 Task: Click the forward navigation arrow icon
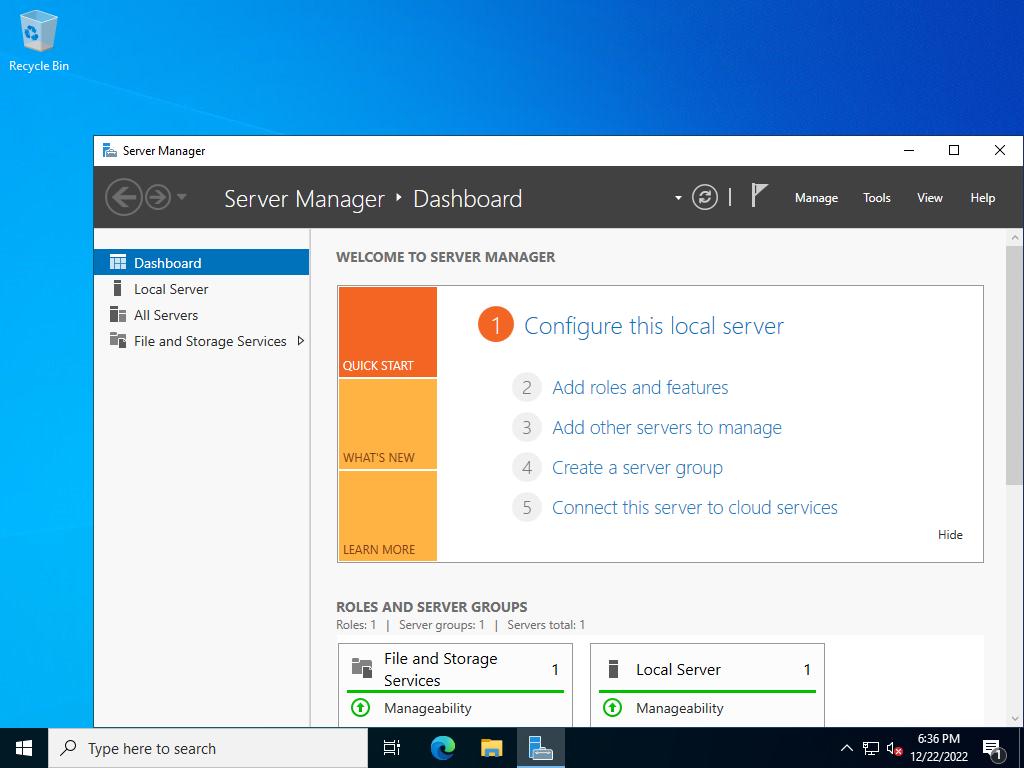coord(157,197)
